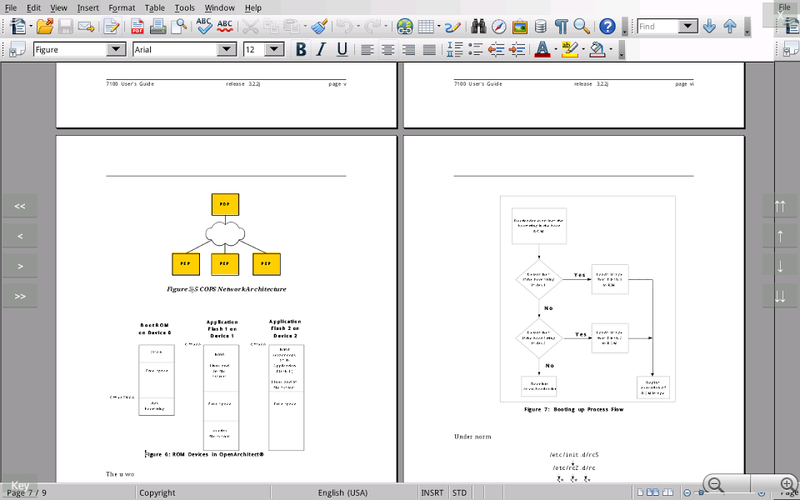
Task: Open Find field dropdown arrow
Action: click(x=688, y=26)
